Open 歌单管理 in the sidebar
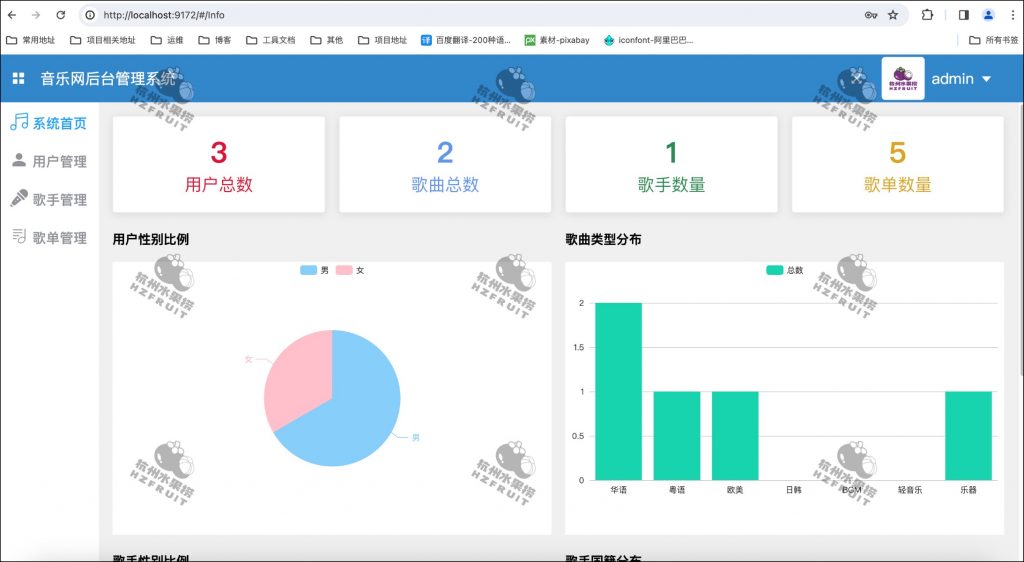Viewport: 1024px width, 562px height. click(49, 238)
